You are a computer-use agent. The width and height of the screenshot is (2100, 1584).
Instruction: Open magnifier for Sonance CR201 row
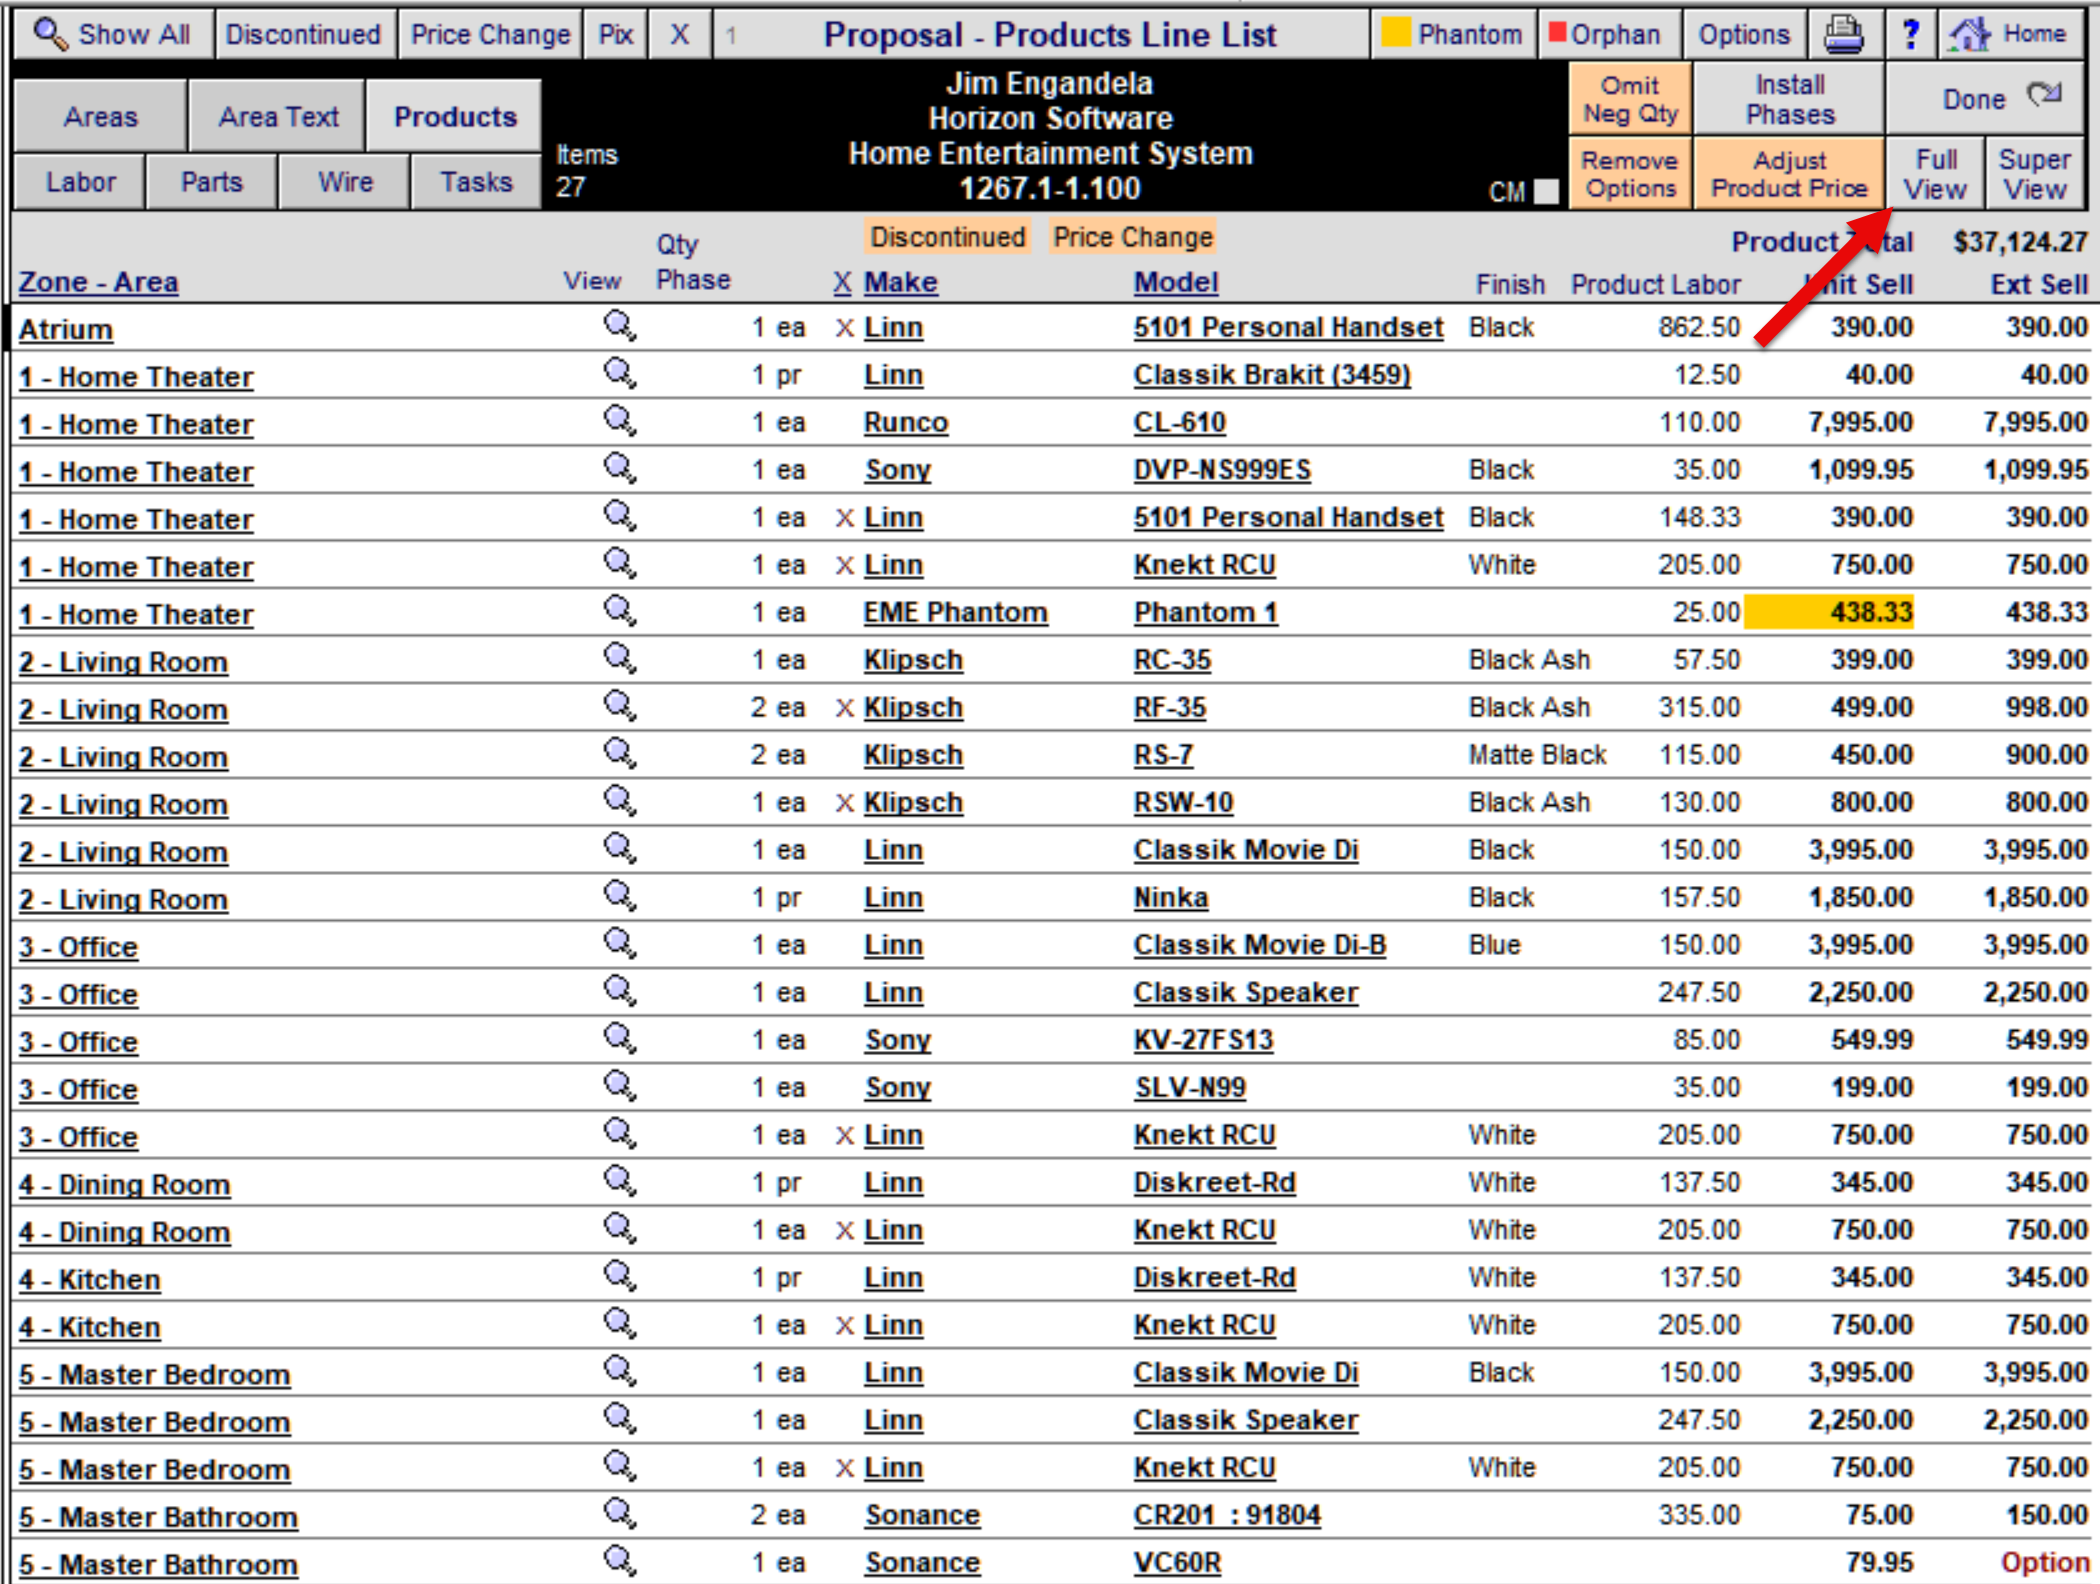click(x=620, y=1514)
